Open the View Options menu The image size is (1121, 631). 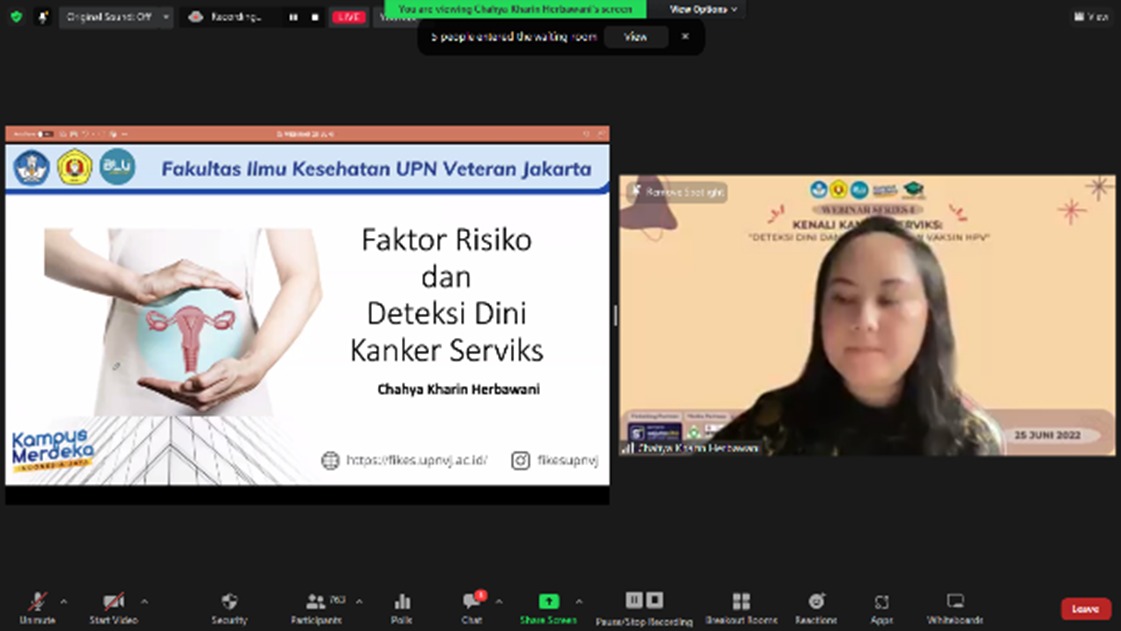(703, 9)
